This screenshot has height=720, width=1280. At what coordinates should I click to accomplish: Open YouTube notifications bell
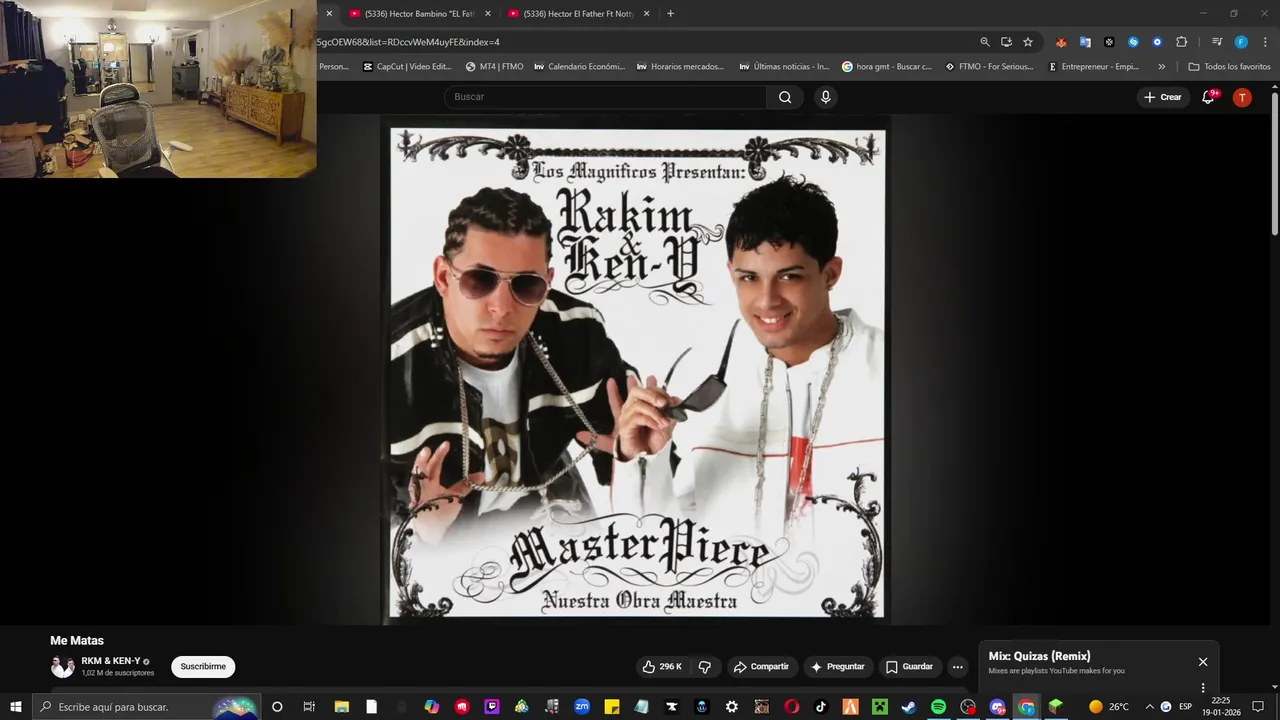pyautogui.click(x=1208, y=97)
